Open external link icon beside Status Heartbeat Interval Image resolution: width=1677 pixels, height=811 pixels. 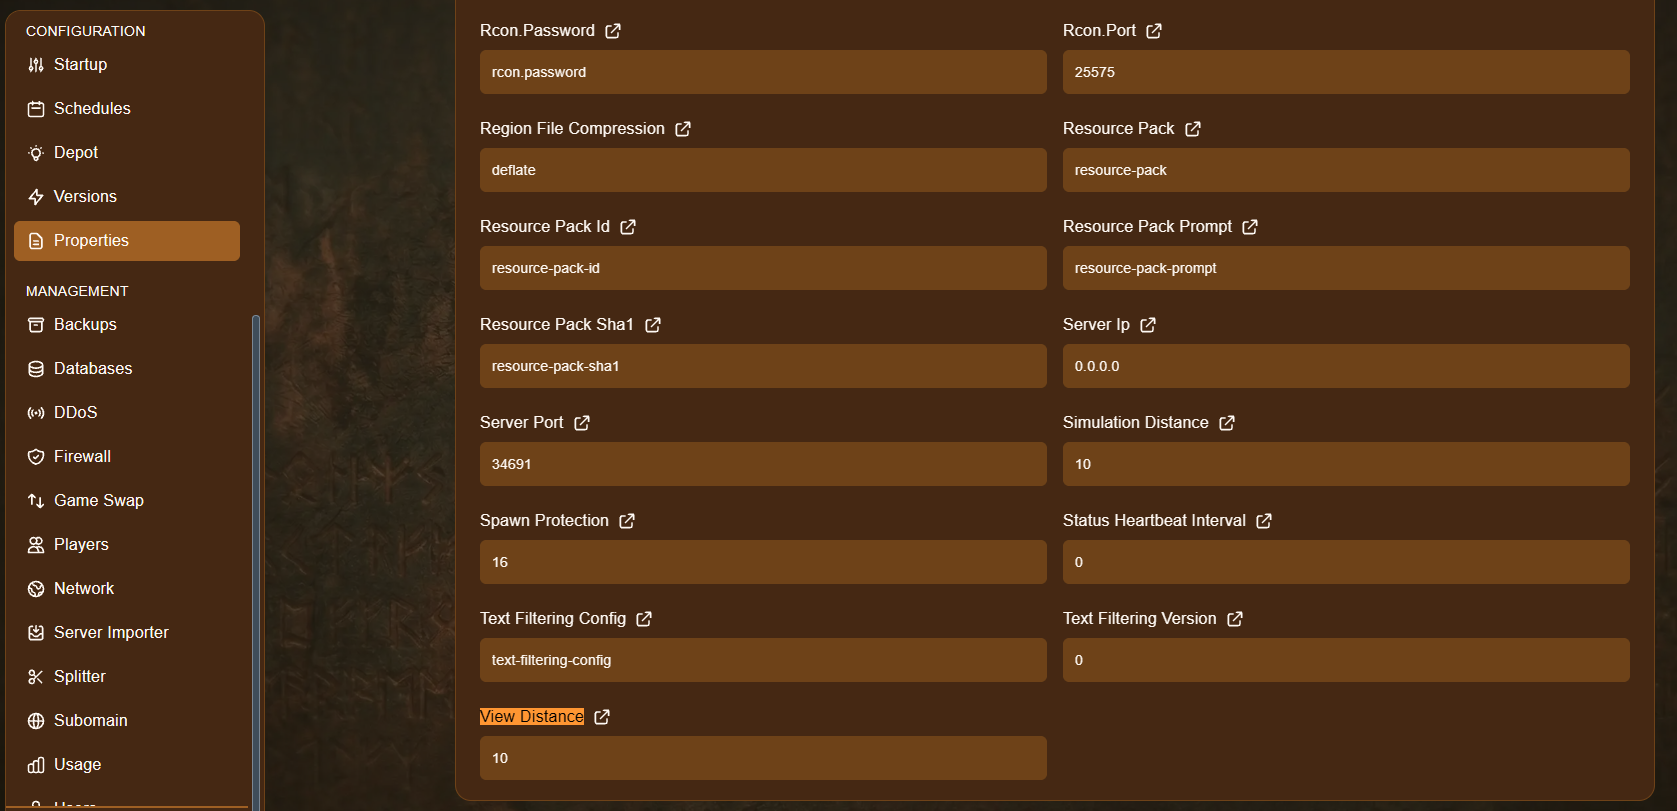(x=1264, y=521)
